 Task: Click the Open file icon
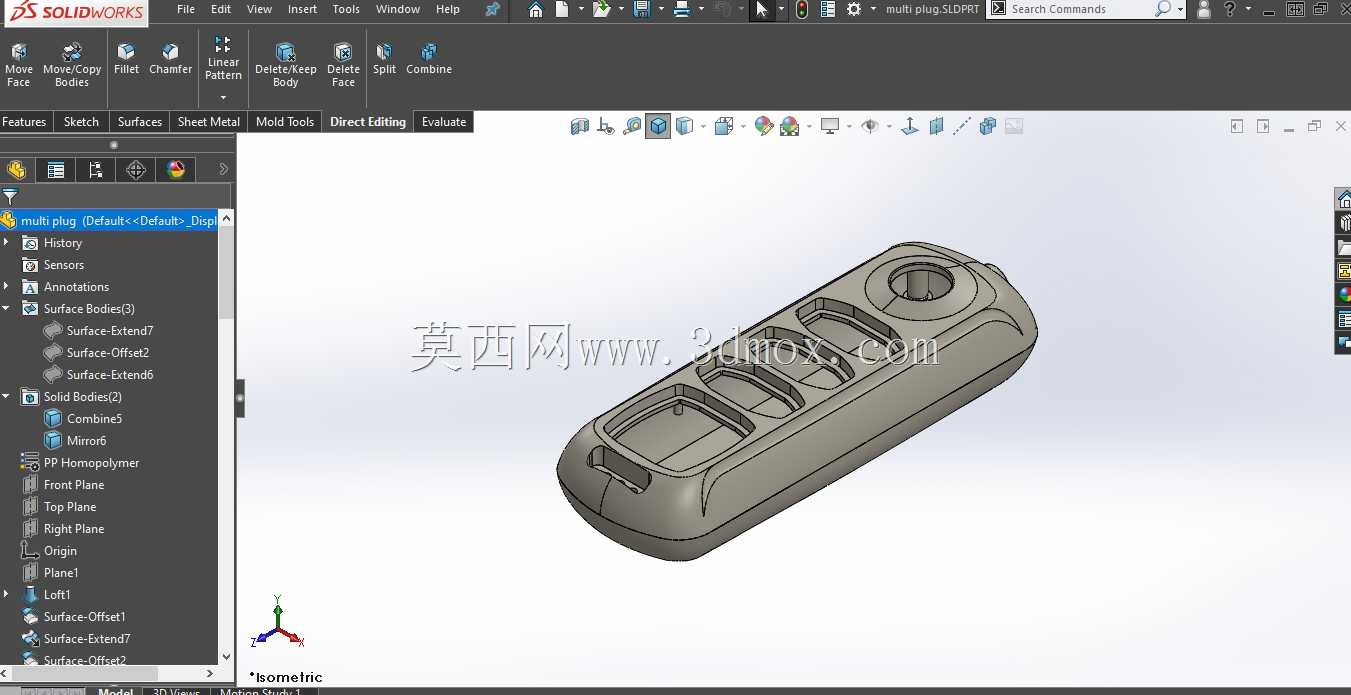(600, 9)
